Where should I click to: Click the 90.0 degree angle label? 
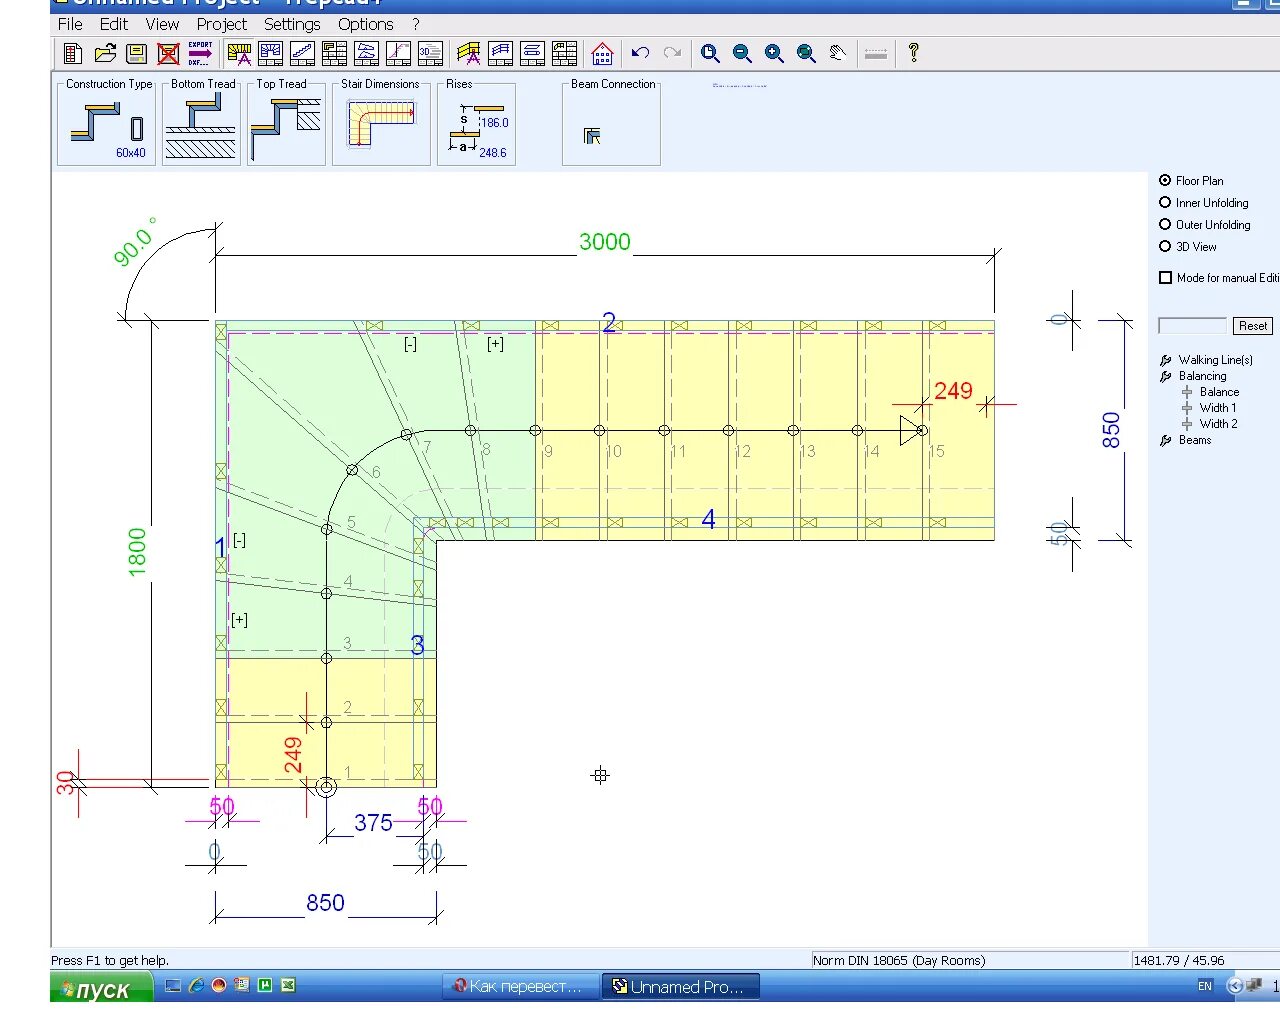coord(135,242)
